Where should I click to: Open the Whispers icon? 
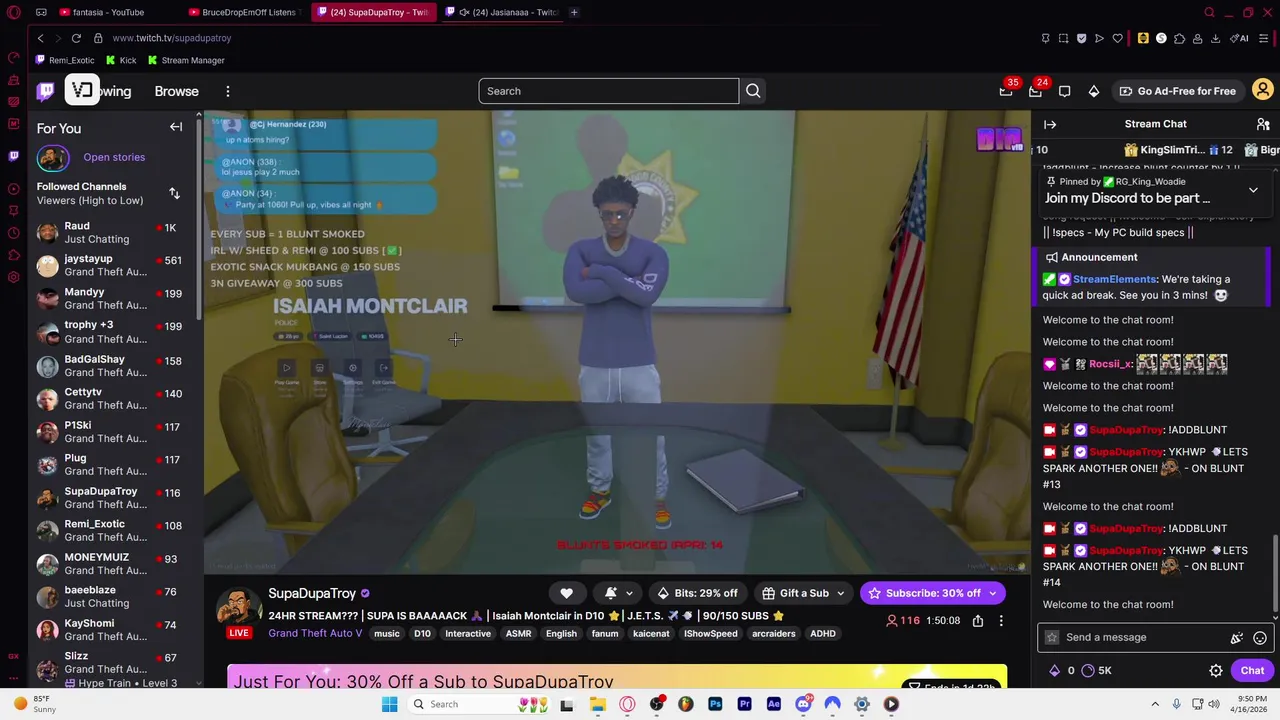[x=1065, y=91]
